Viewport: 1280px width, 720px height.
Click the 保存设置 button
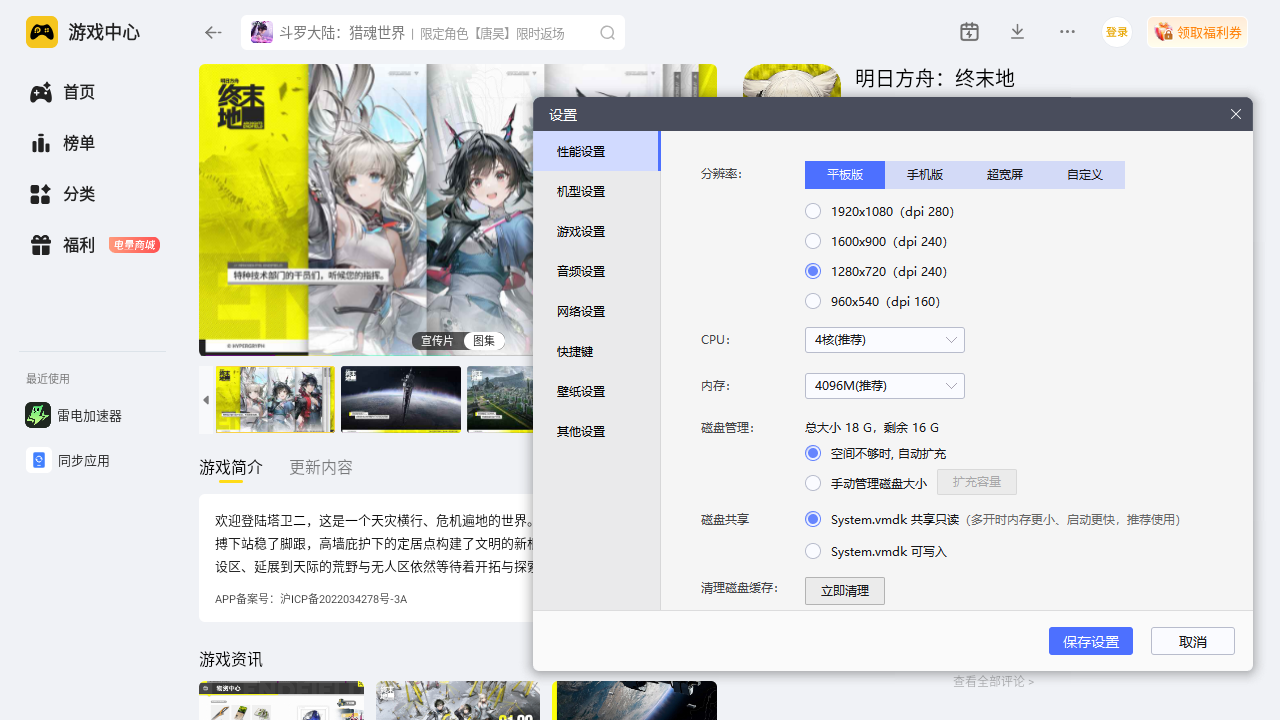[1090, 641]
